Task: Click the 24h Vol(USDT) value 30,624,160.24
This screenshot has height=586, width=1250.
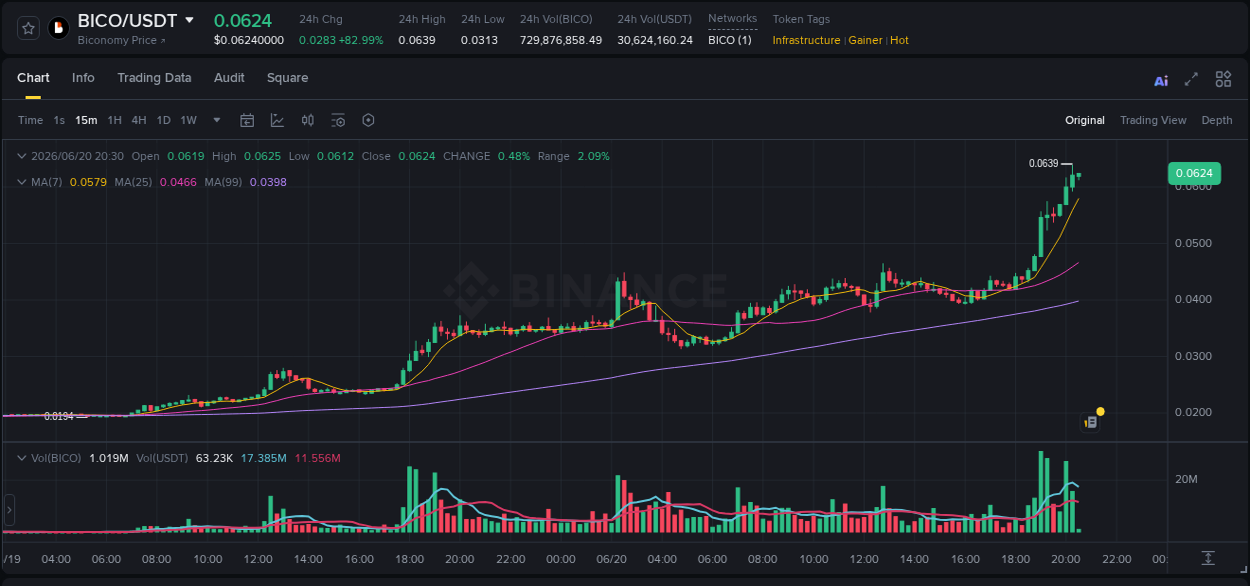Action: [x=655, y=40]
